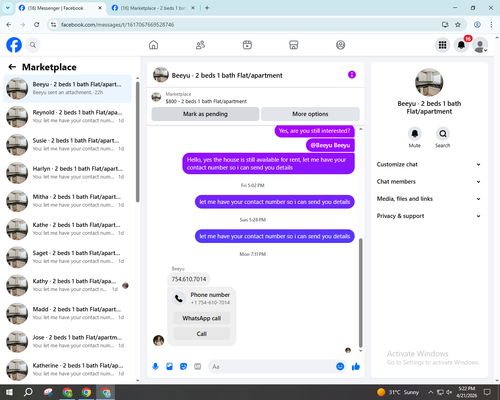Click the listing thumbnail in right panel
This screenshot has height=400, width=500.
pyautogui.click(x=429, y=82)
